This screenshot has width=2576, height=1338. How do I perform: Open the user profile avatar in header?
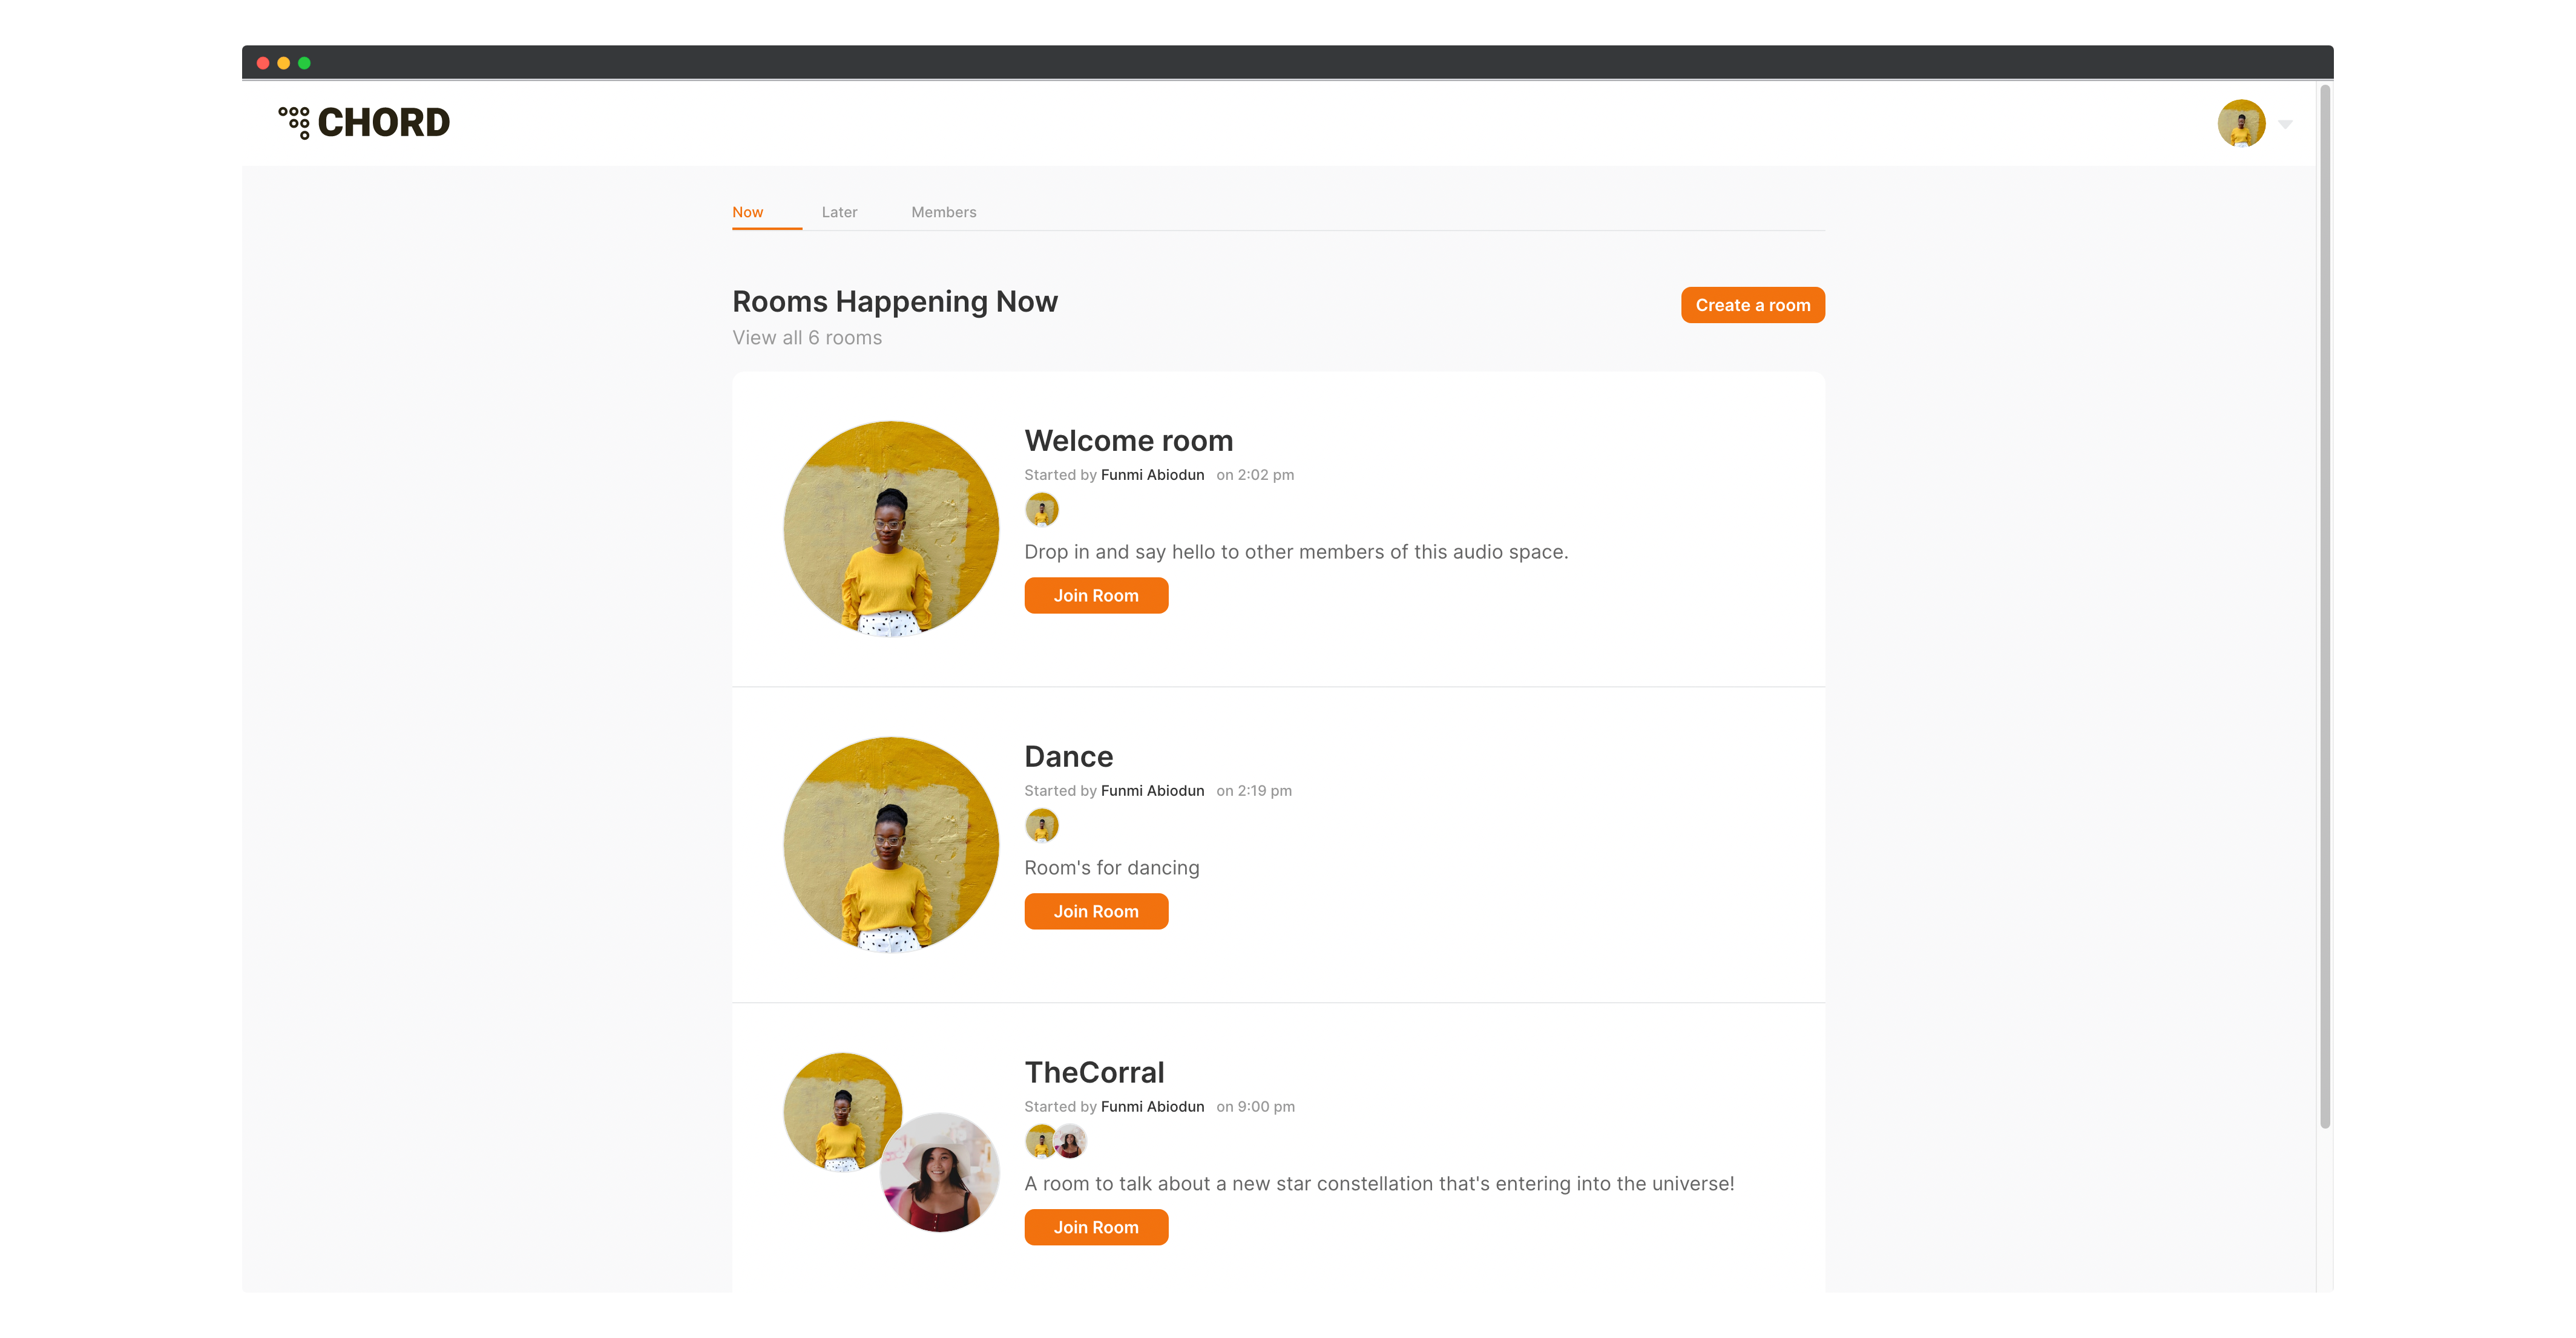(x=2241, y=123)
